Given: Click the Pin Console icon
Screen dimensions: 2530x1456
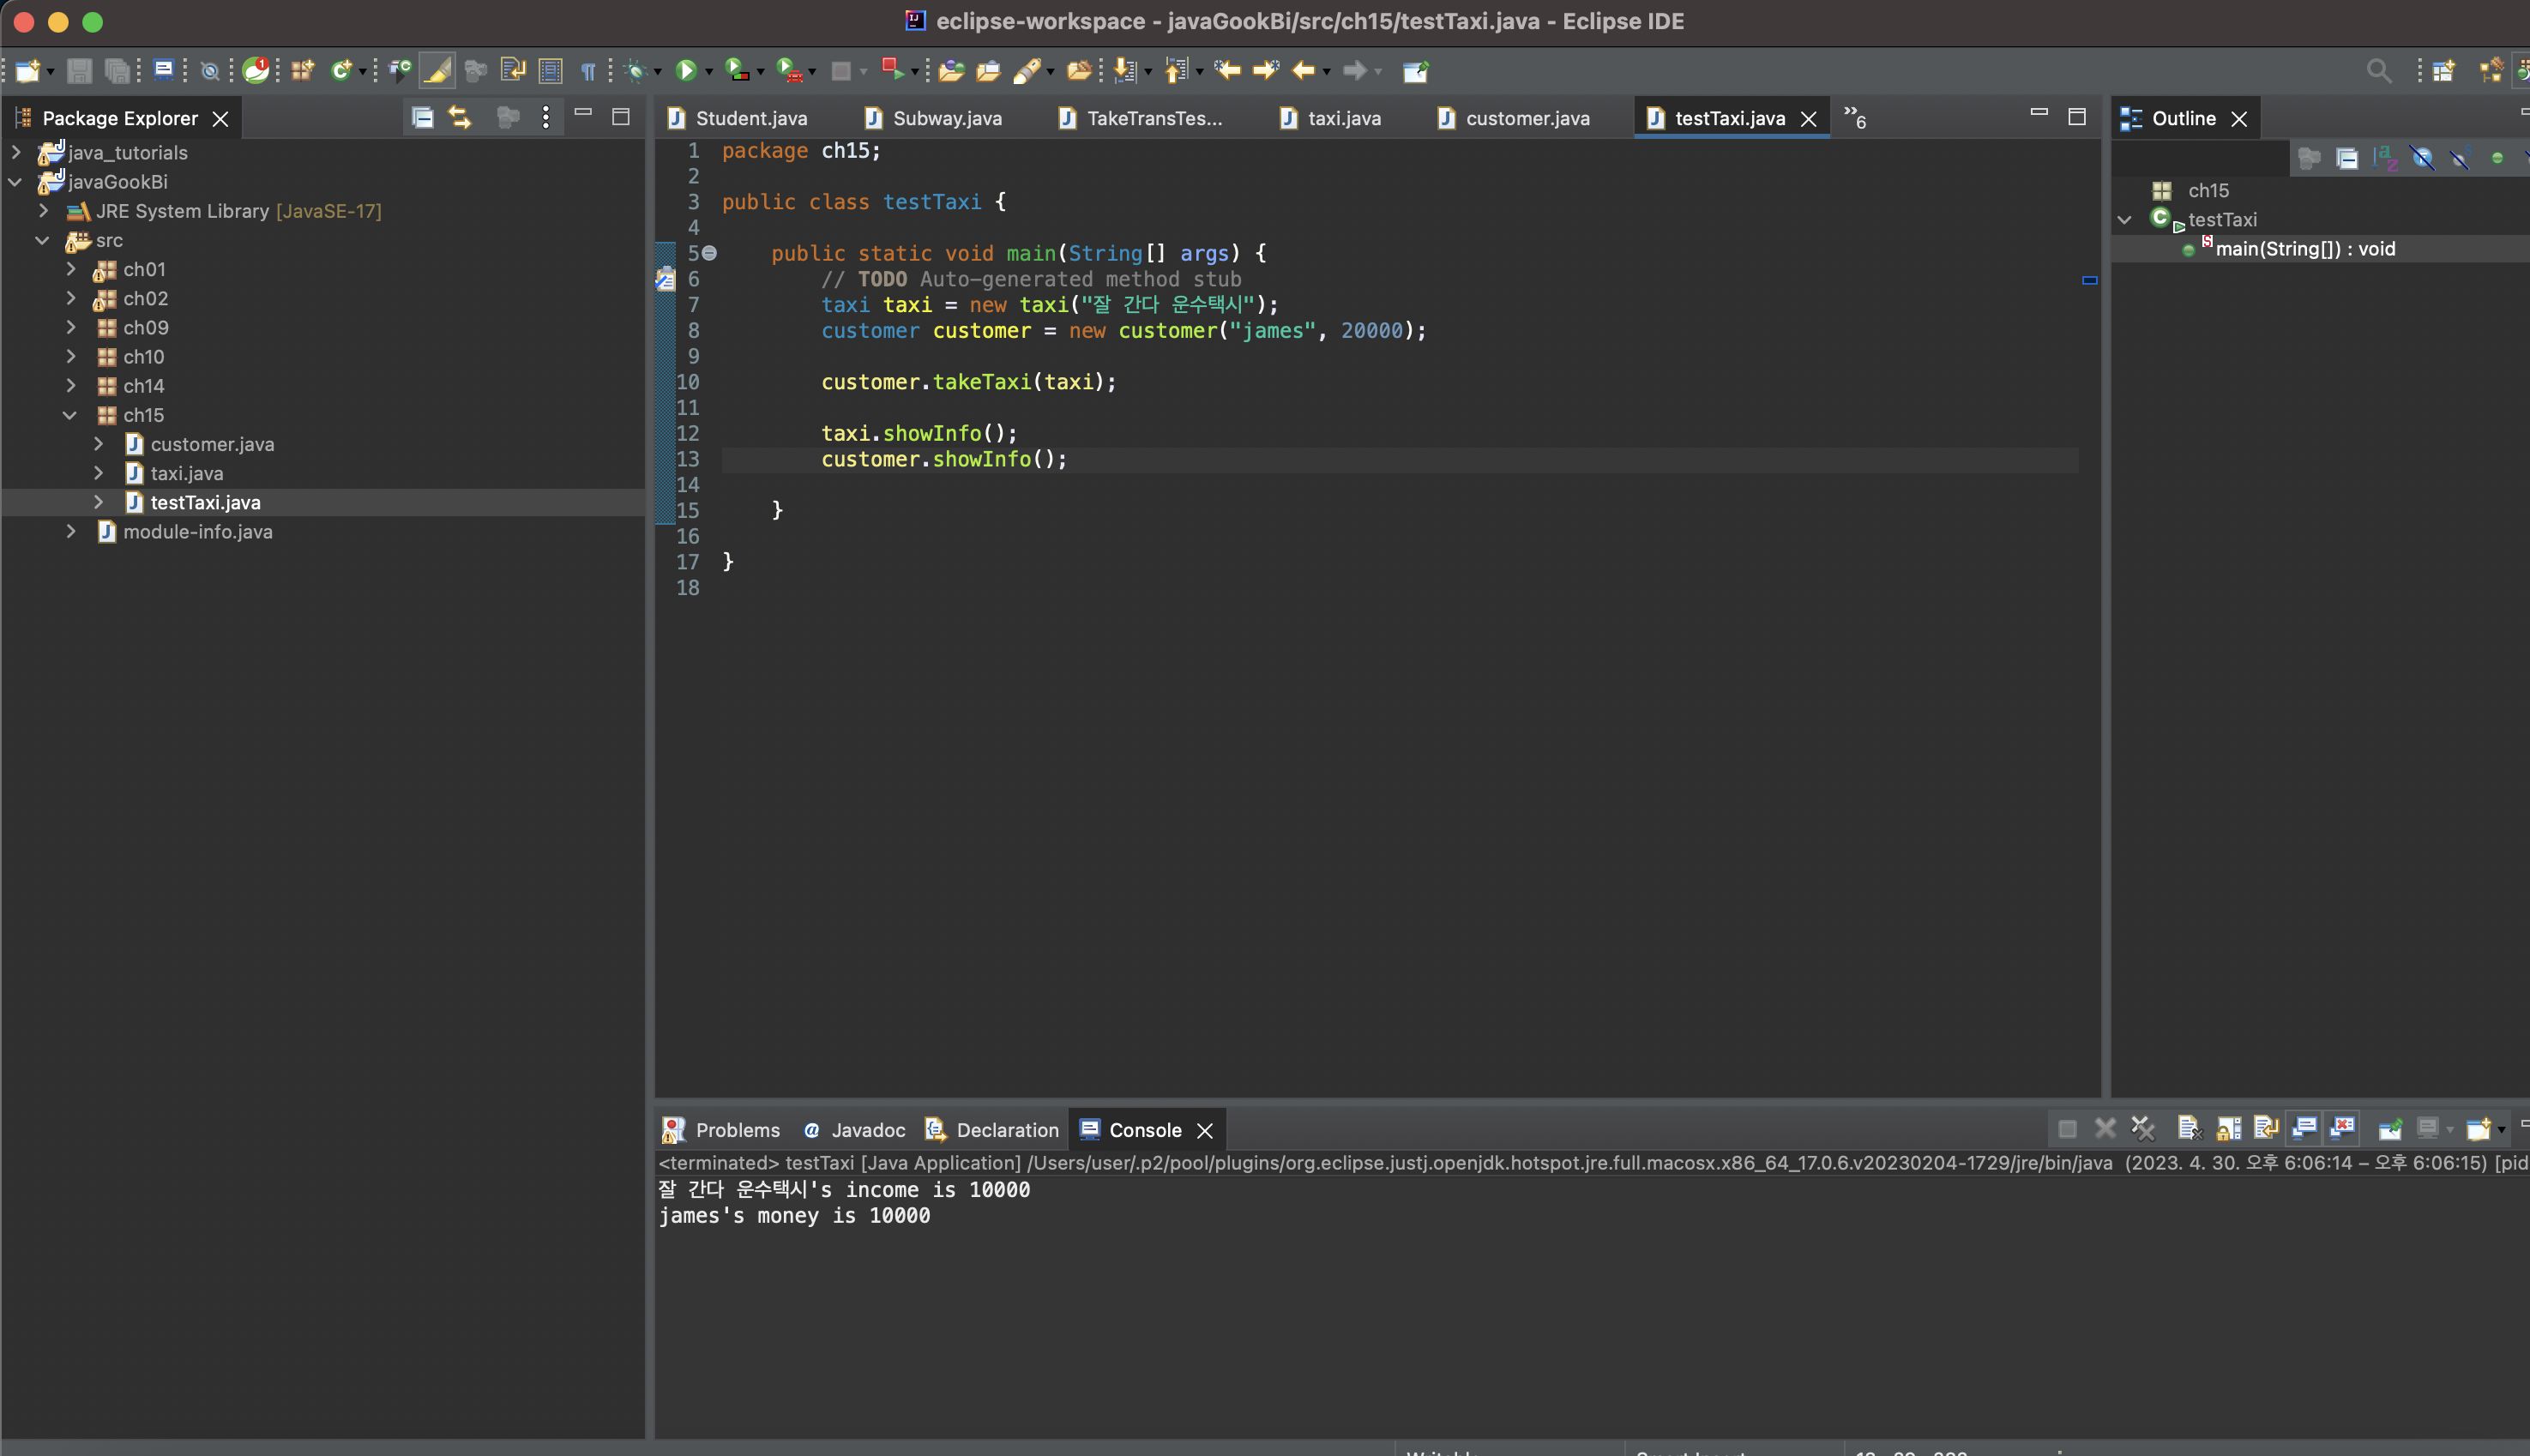Looking at the screenshot, I should (2390, 1129).
